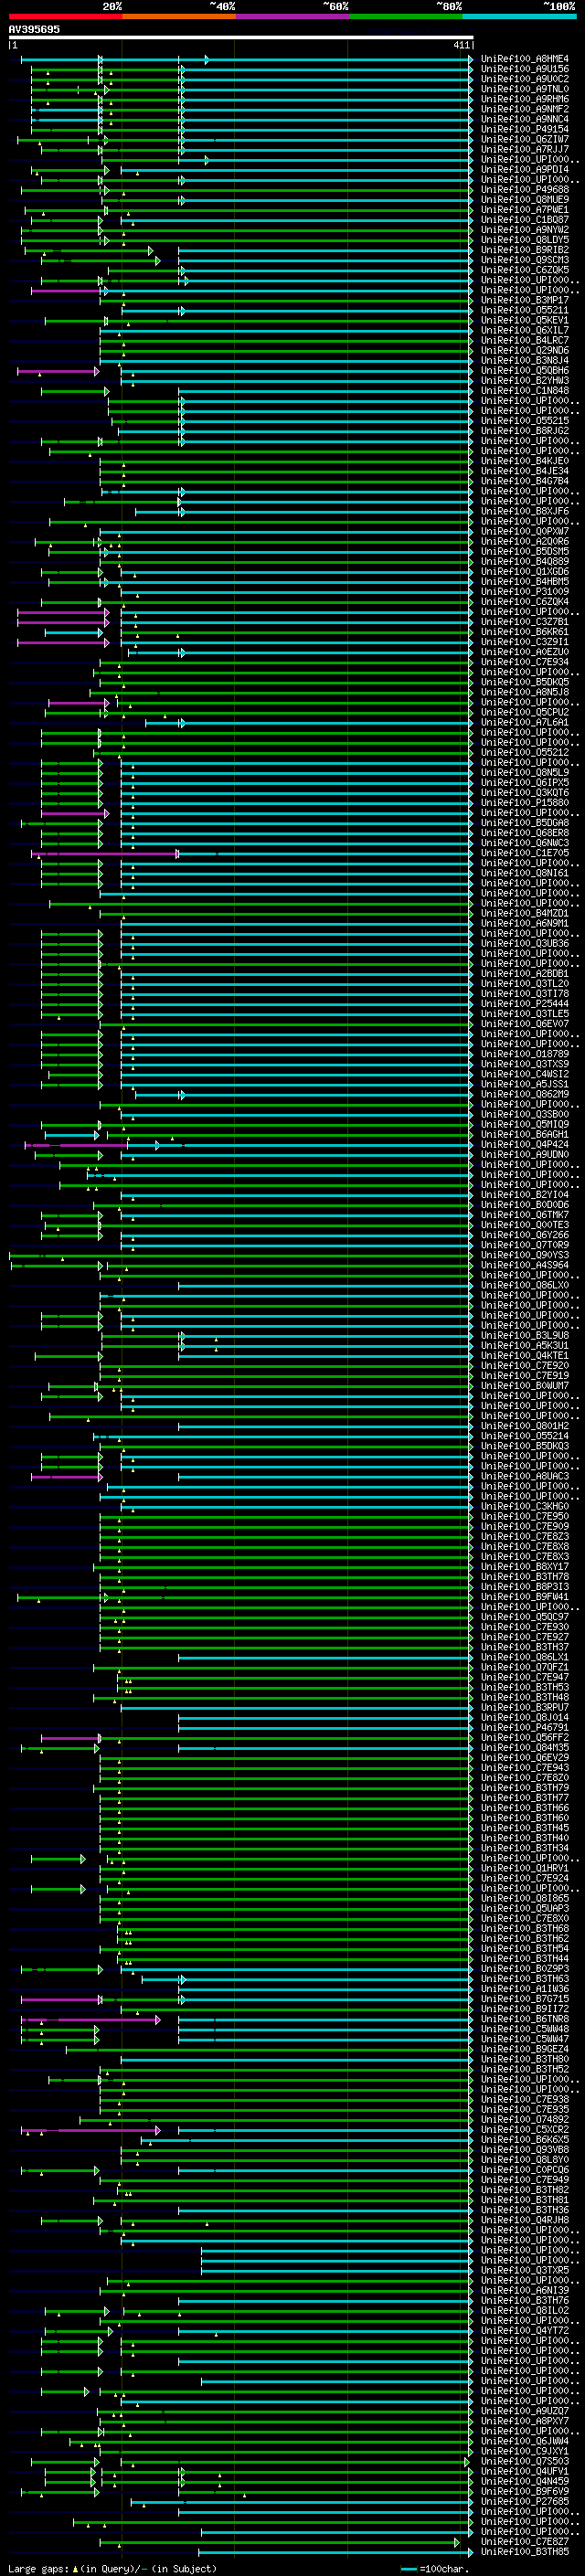Open hit UniRef100_A9PDI4
The width and height of the screenshot is (585, 2576).
525,170
